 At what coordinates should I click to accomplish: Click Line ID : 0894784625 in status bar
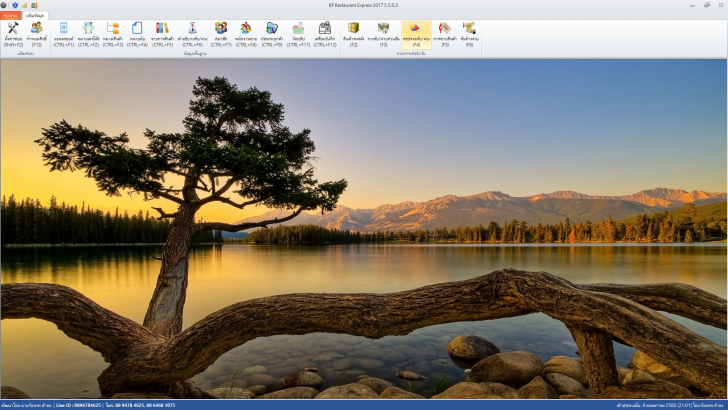tap(78, 405)
